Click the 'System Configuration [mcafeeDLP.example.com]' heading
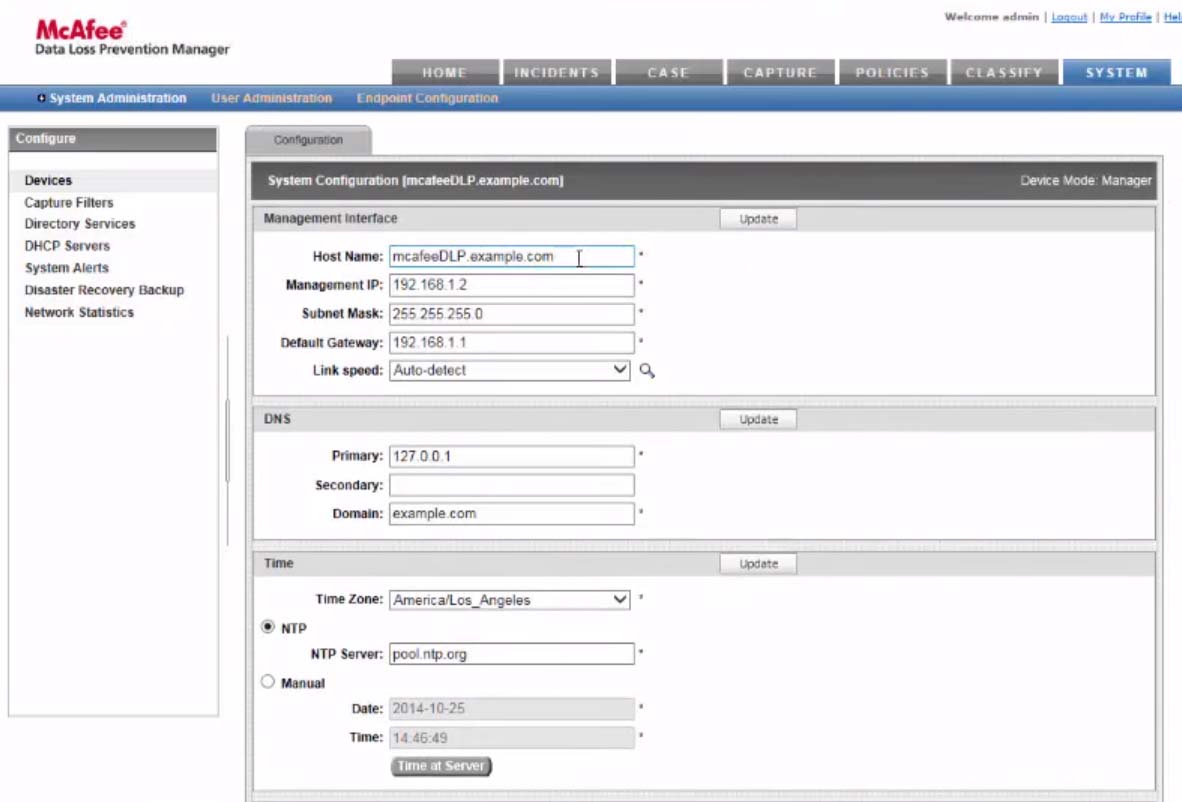The height and width of the screenshot is (802, 1182). pos(415,181)
